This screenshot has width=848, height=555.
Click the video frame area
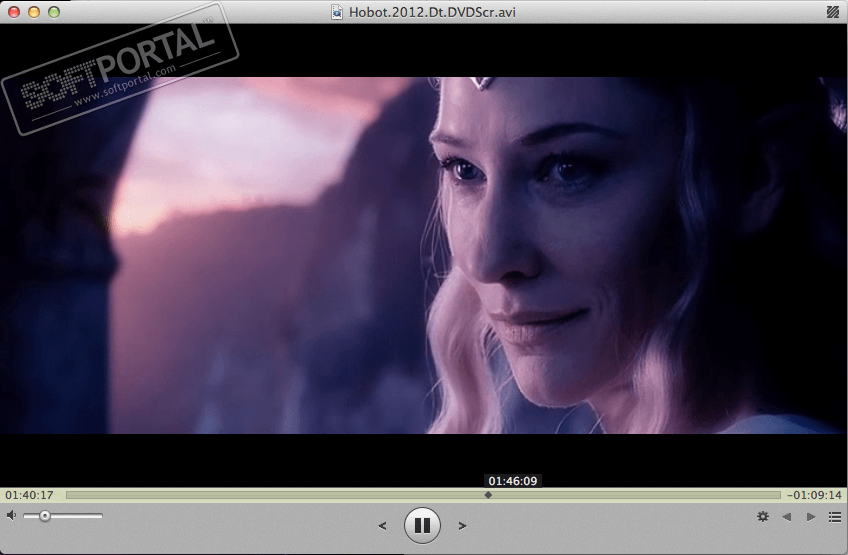click(x=424, y=255)
